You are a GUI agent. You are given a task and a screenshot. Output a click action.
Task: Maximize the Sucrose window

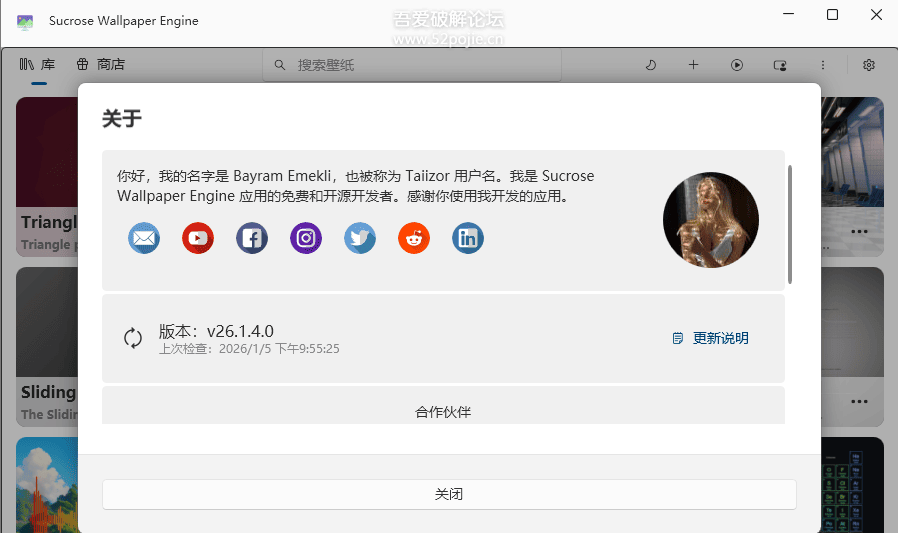833,14
